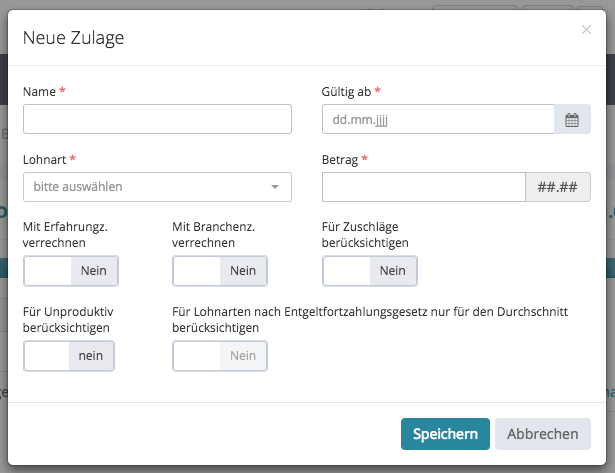Enable Für Zuschläge berücksichtigen switch

pos(370,271)
